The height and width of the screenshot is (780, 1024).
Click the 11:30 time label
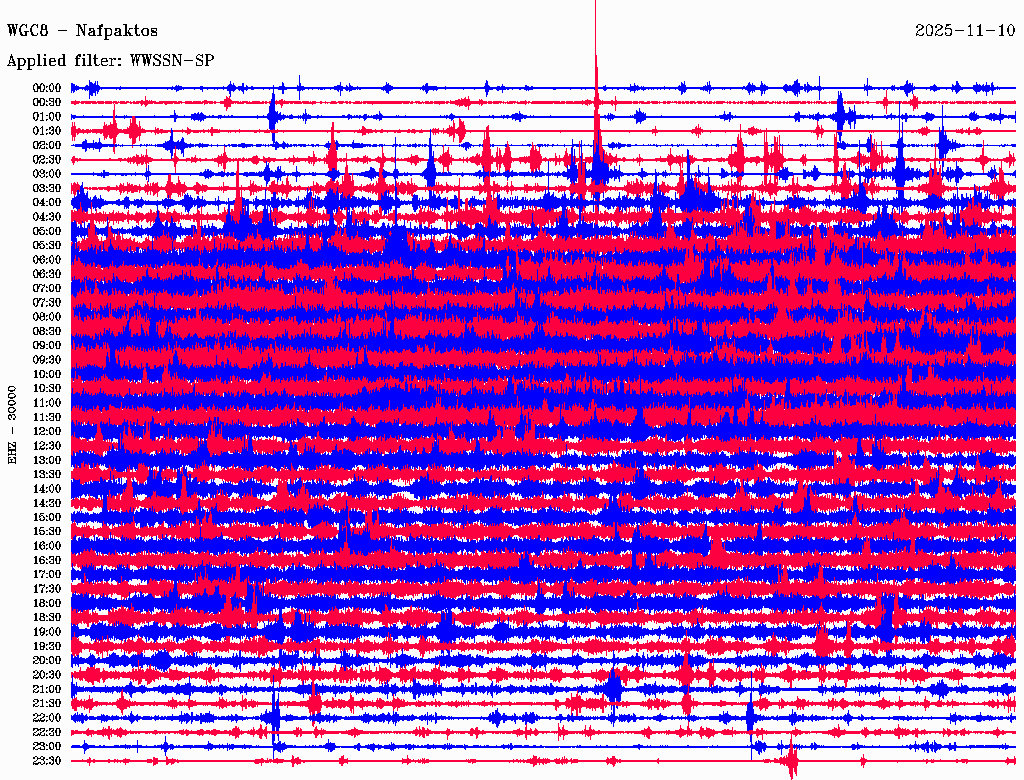[47, 417]
